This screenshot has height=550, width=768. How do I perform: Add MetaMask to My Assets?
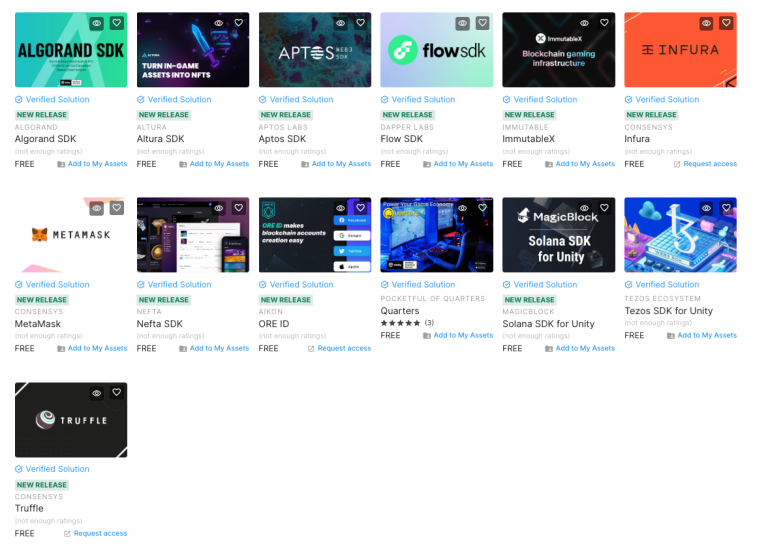tap(92, 349)
